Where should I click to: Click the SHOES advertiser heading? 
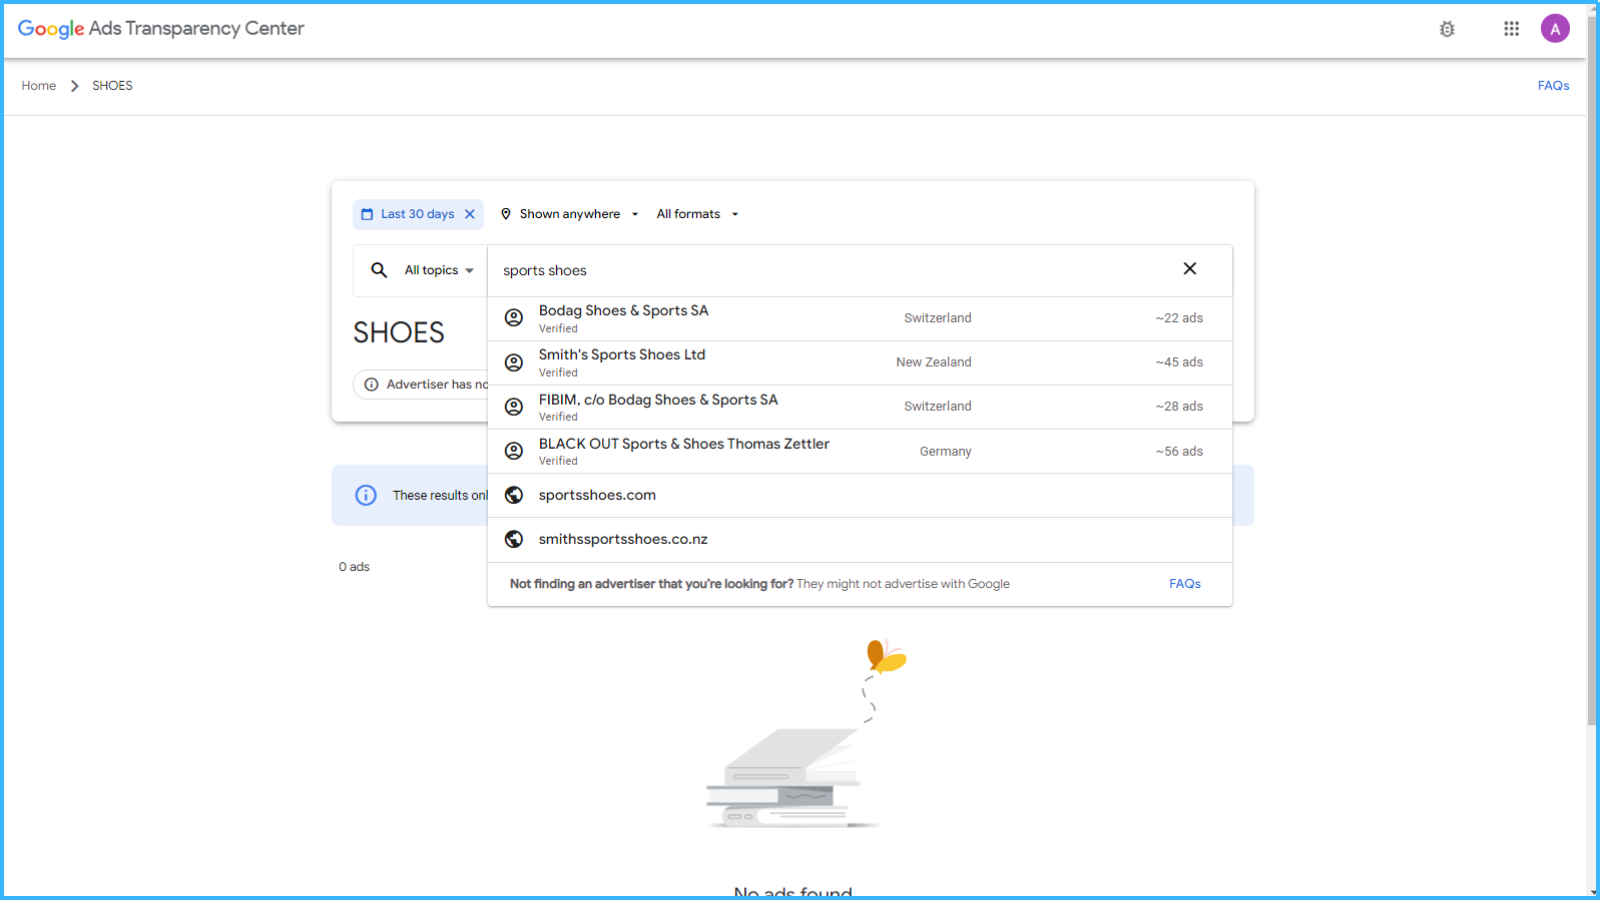click(399, 333)
